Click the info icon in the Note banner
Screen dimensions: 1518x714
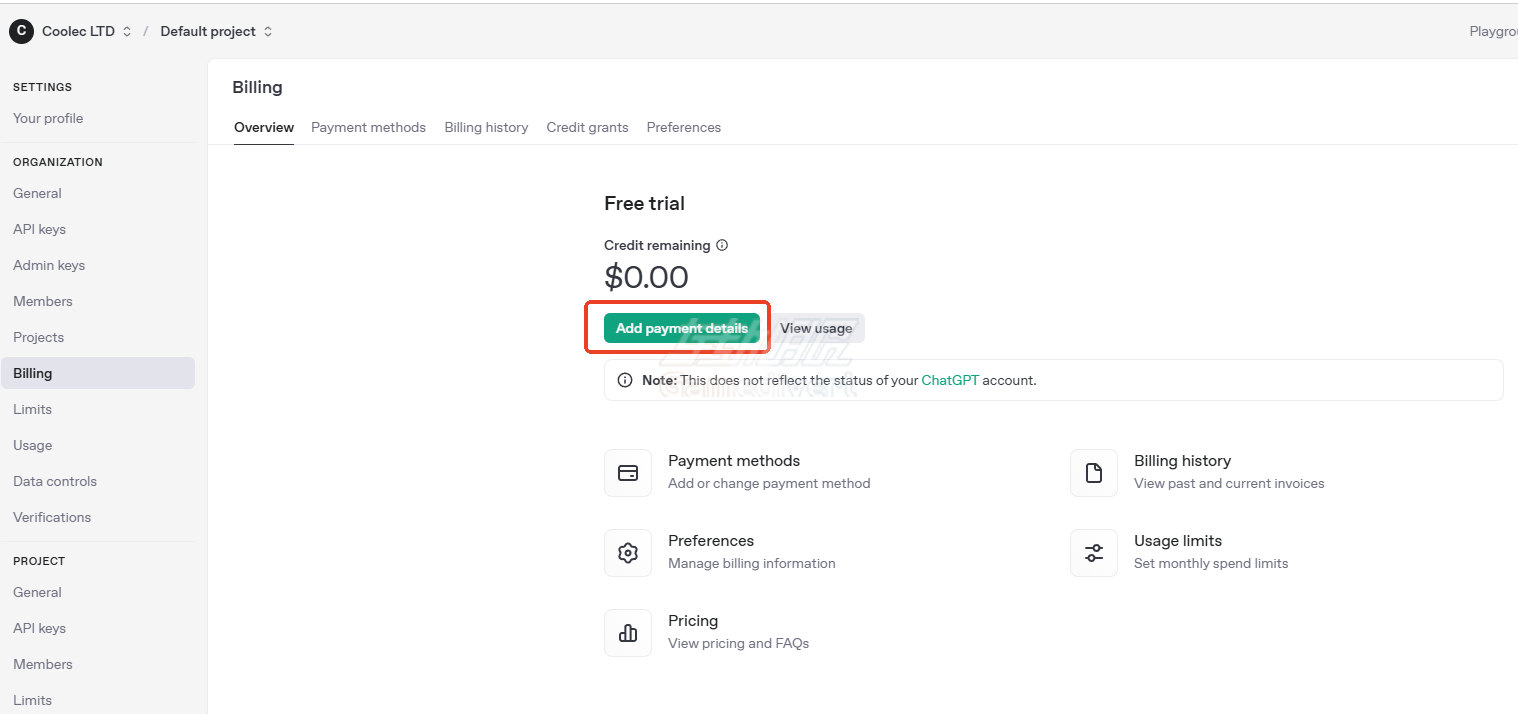coord(625,380)
